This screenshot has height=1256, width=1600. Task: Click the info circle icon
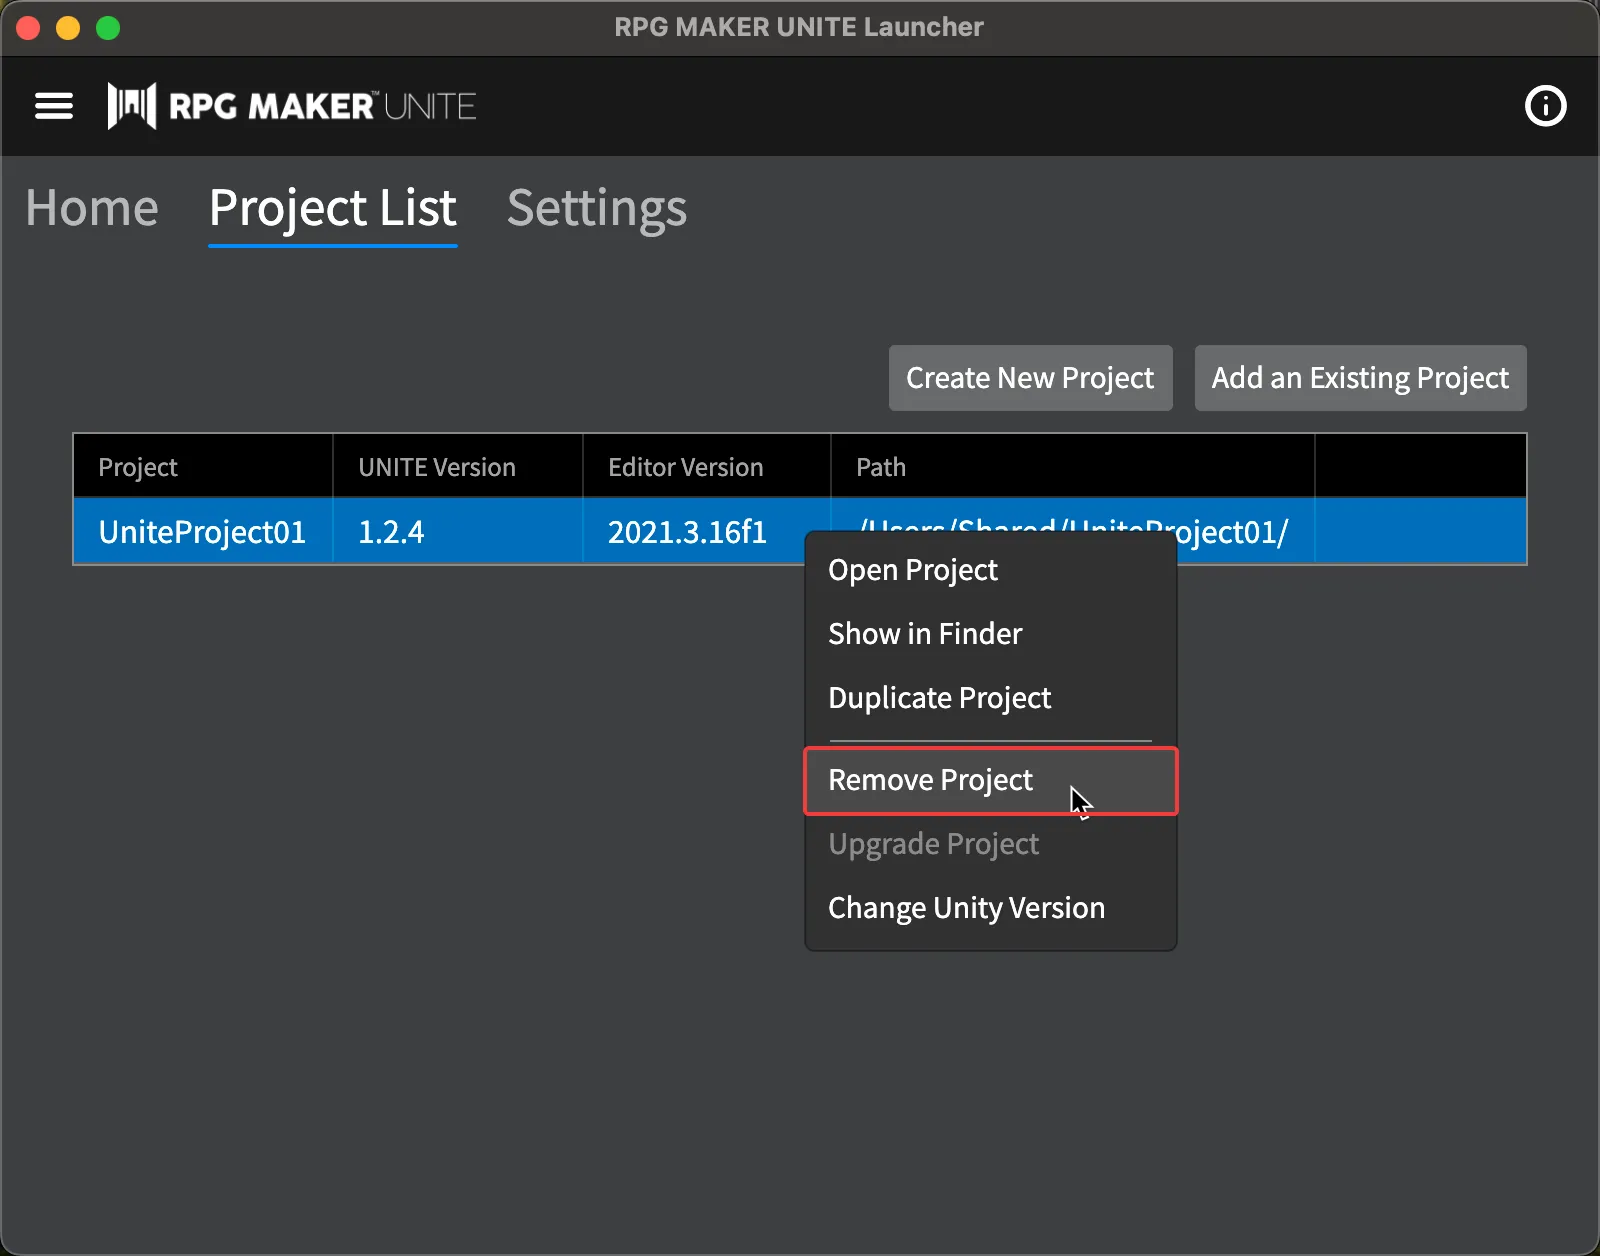(1545, 106)
